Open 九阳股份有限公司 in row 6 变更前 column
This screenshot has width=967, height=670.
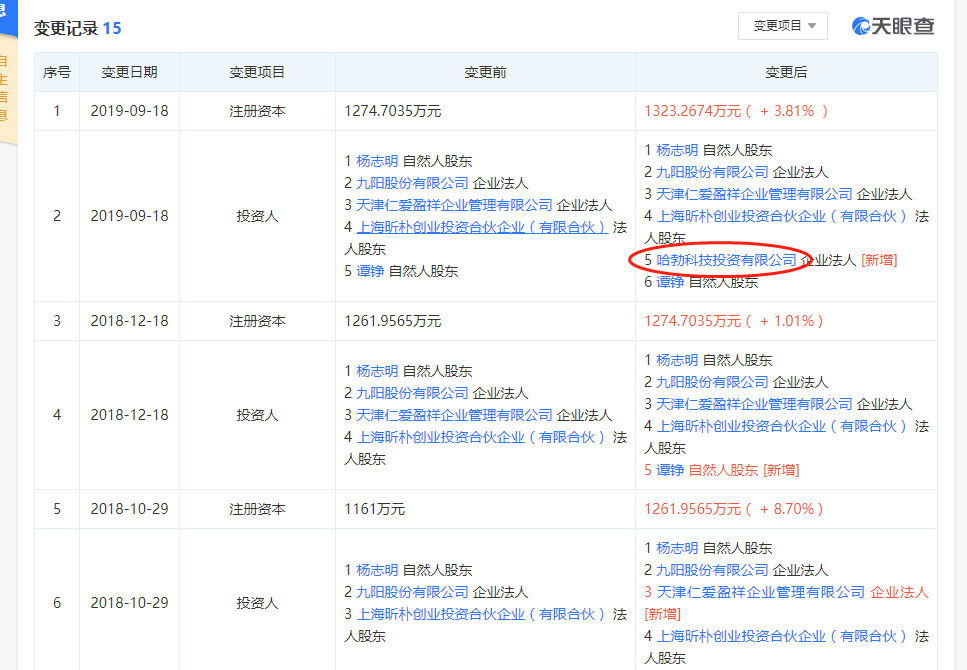[x=412, y=592]
